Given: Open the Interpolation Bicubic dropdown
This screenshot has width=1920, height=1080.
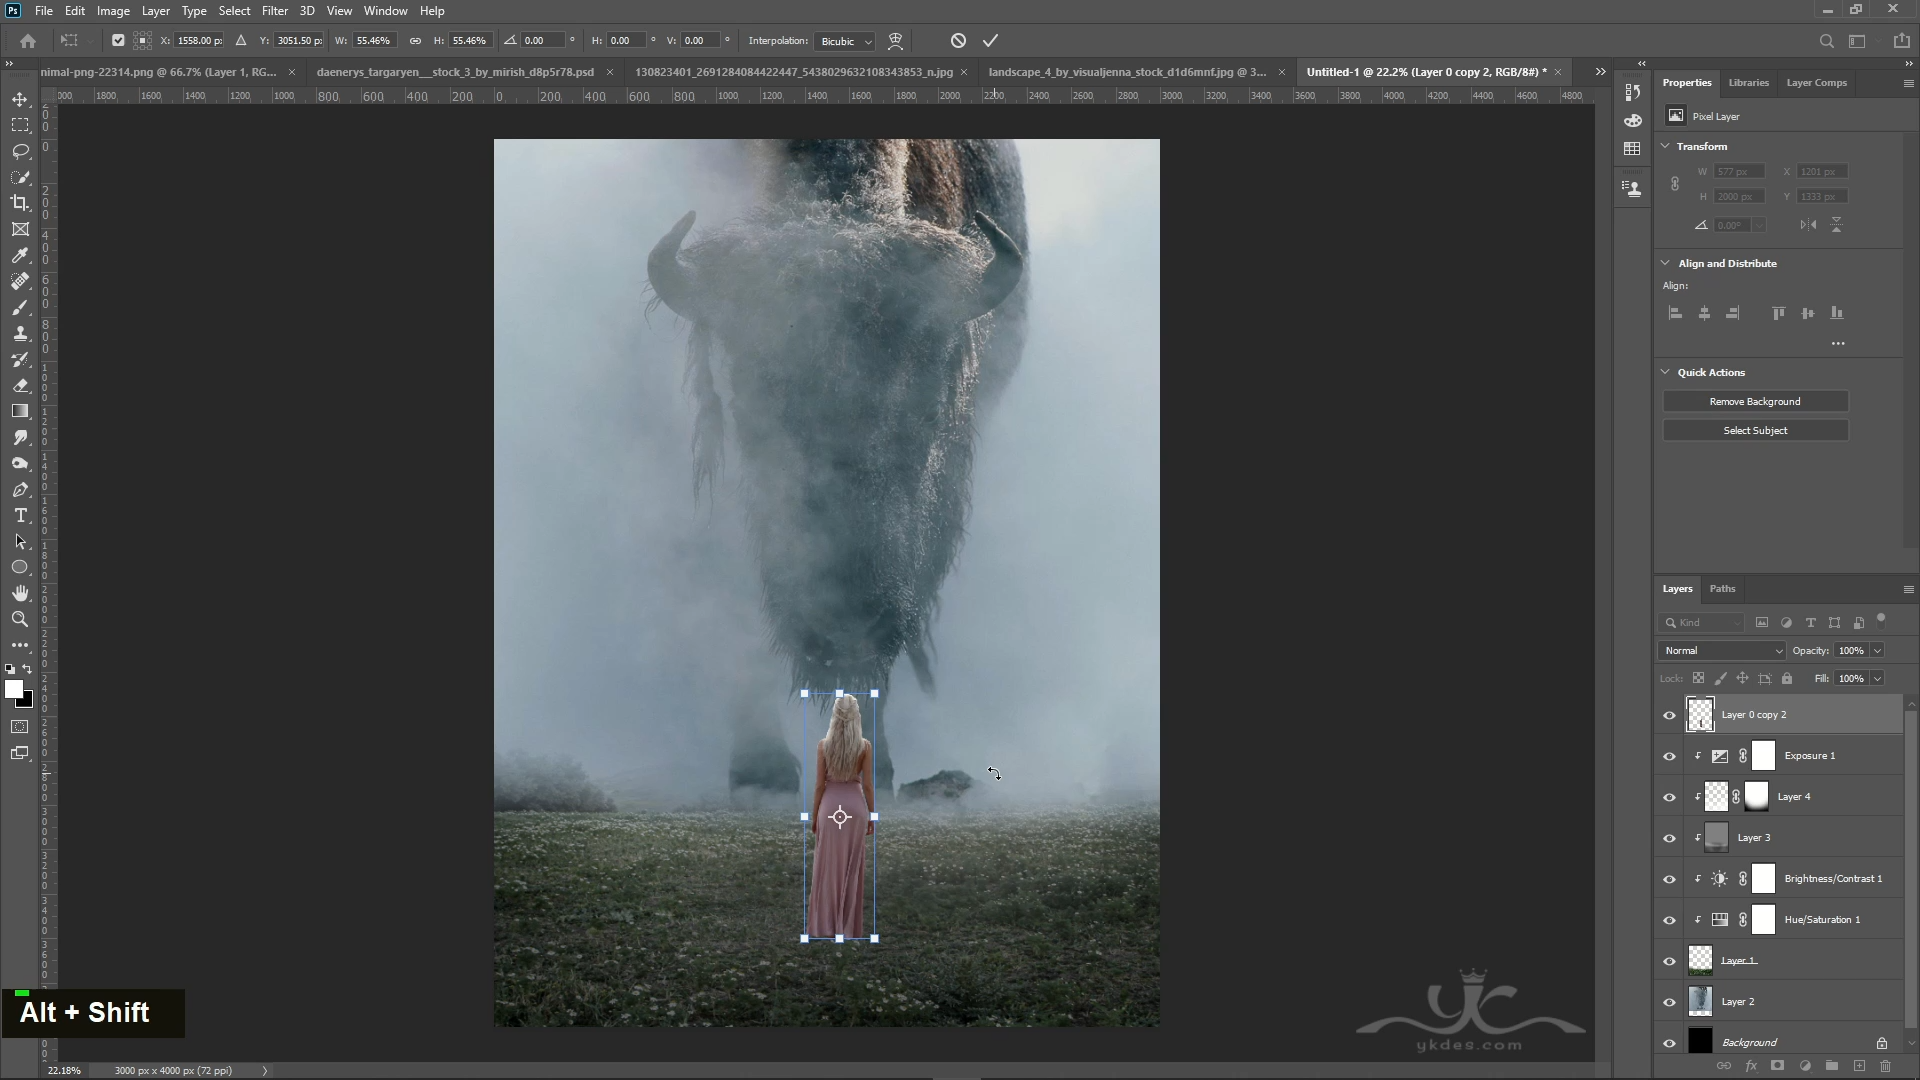Looking at the screenshot, I should point(845,41).
